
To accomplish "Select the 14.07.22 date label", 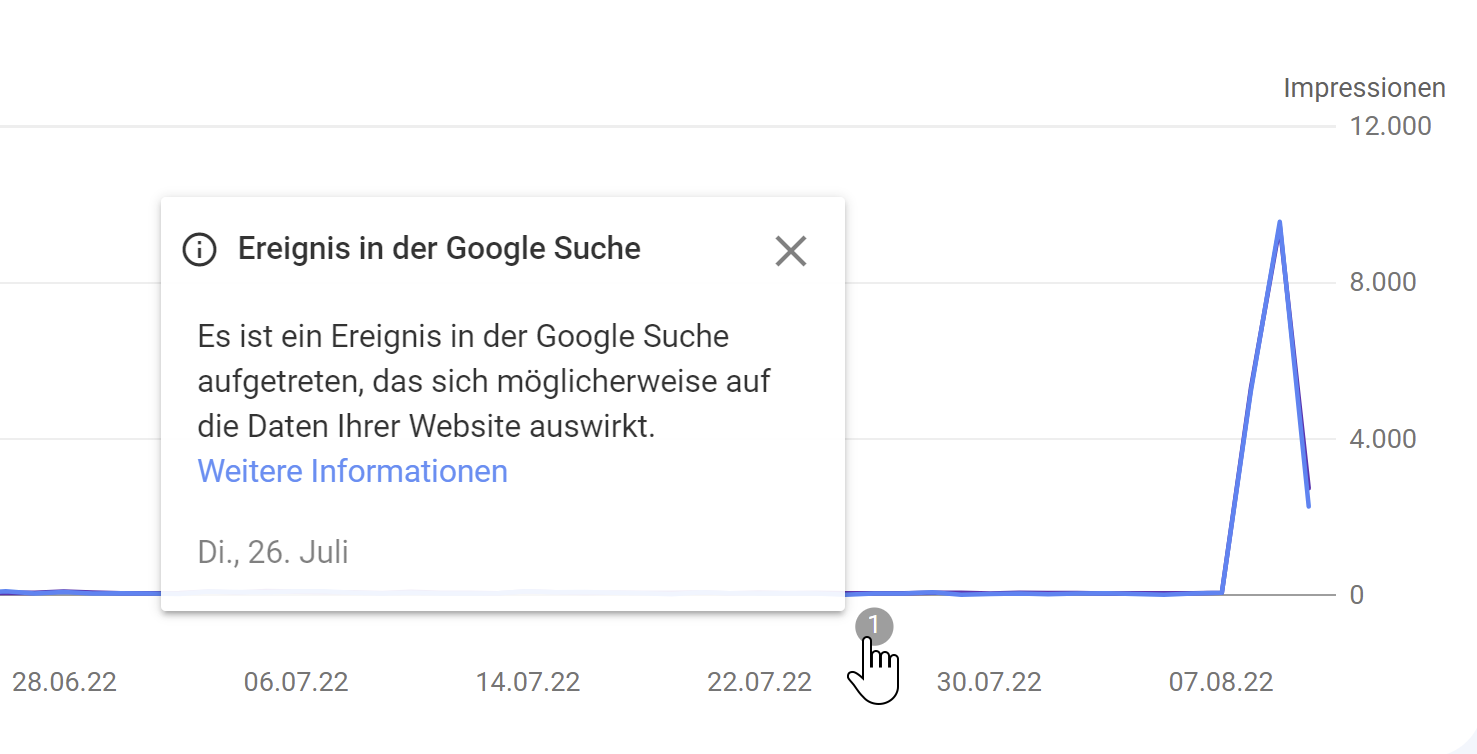I will (528, 681).
